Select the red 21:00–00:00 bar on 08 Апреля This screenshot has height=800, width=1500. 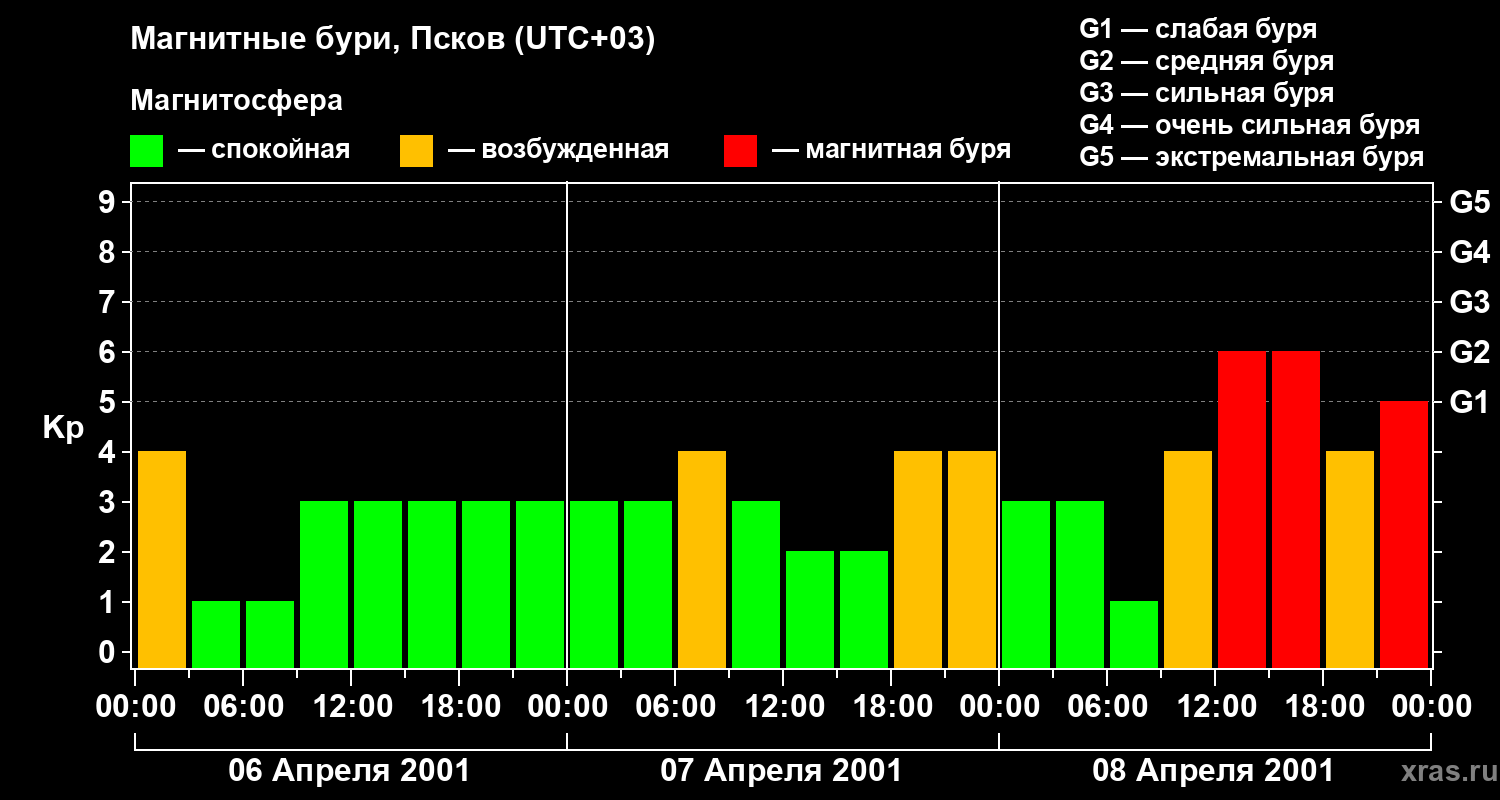tap(1404, 534)
